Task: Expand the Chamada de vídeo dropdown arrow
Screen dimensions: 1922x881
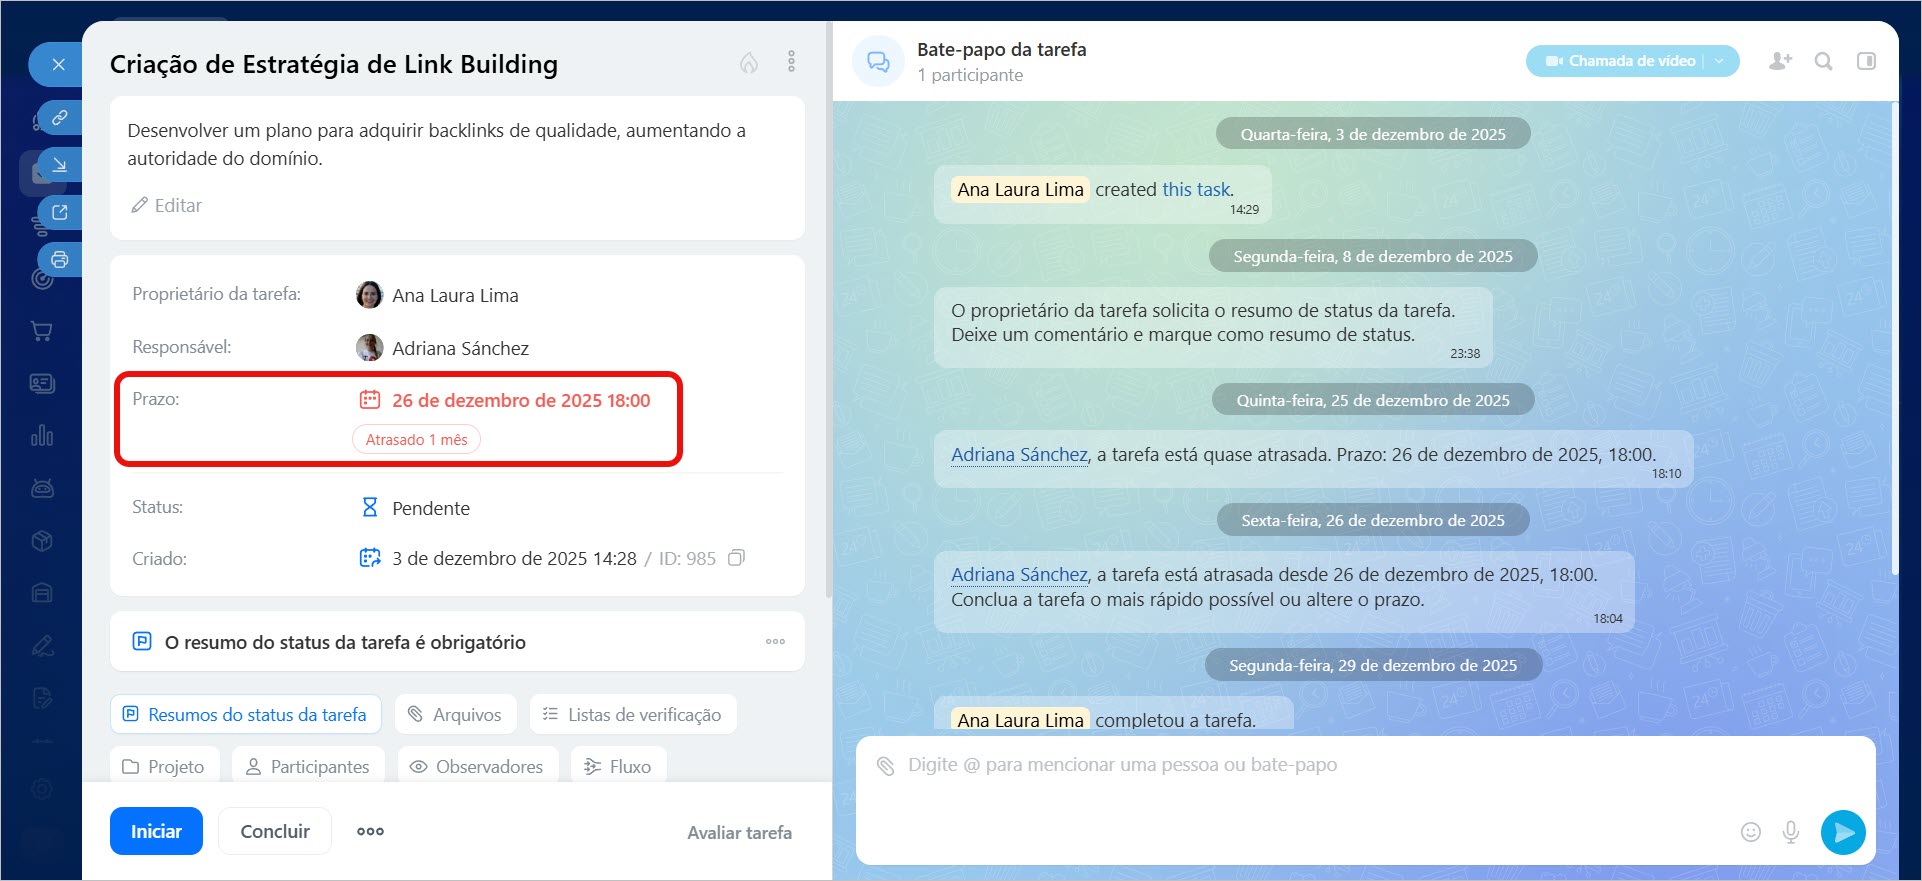Action: 1720,61
